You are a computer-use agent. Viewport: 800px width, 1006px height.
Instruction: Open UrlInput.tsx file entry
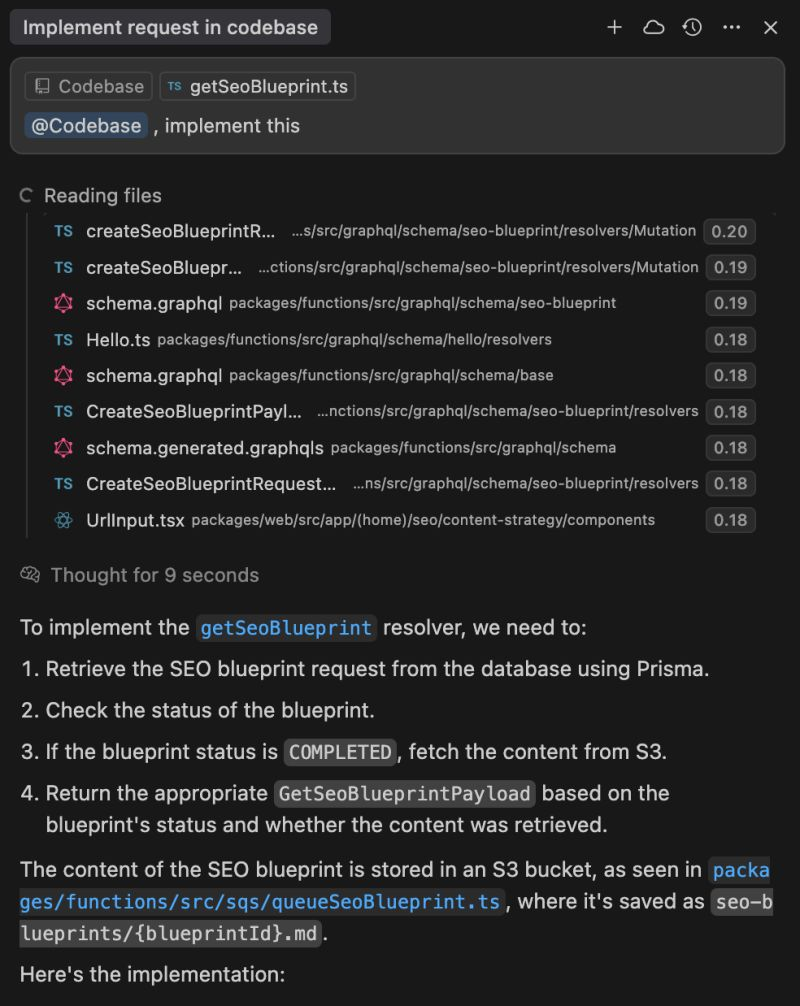pyautogui.click(x=135, y=520)
